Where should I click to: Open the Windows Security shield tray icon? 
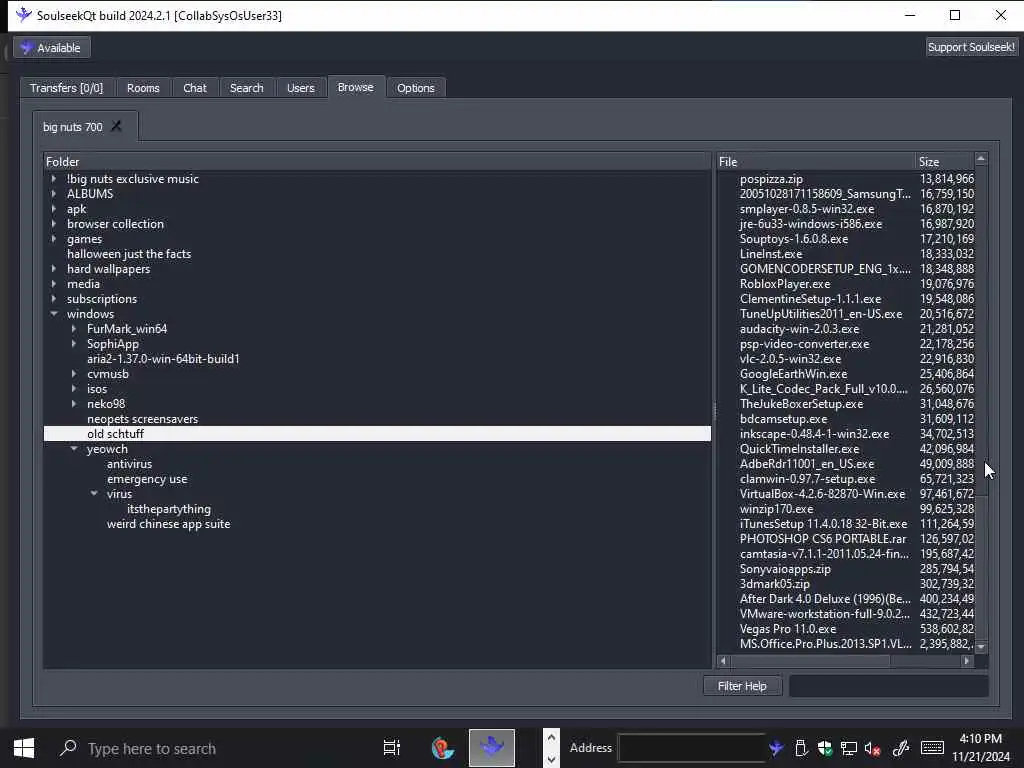point(825,748)
